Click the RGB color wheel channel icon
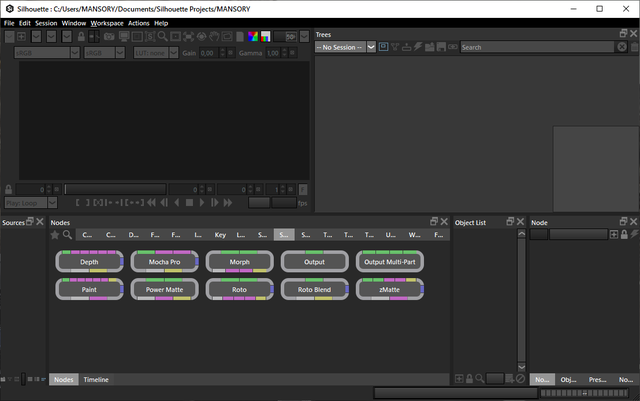 [x=253, y=36]
